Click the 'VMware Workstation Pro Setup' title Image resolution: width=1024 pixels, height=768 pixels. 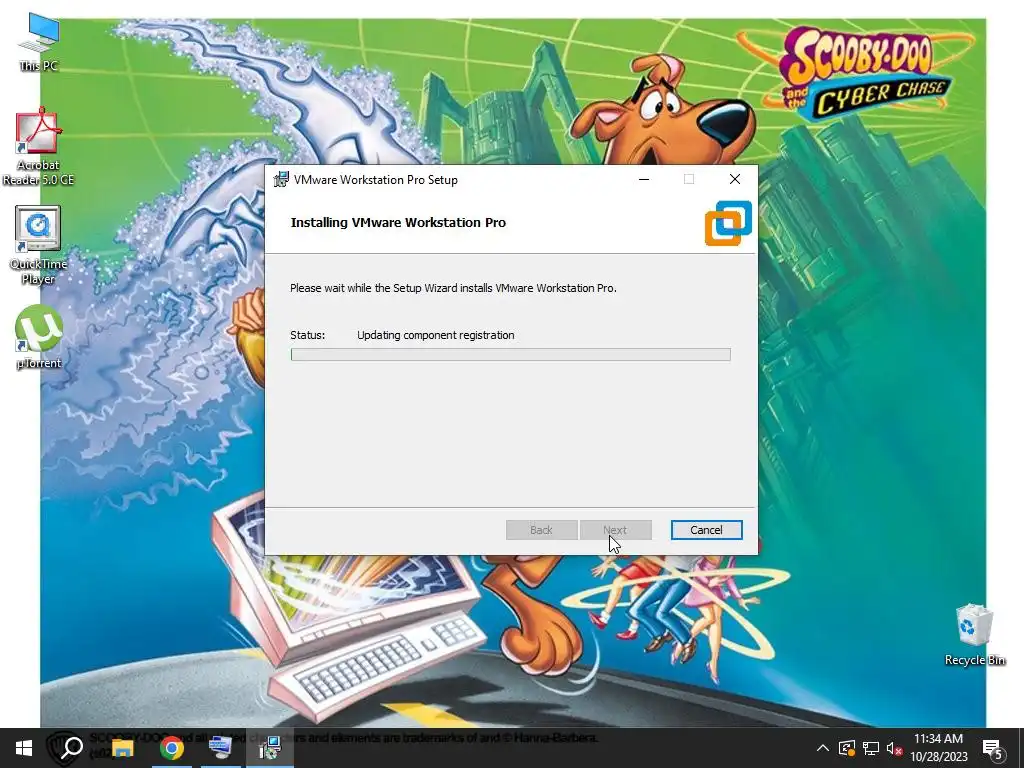(376, 180)
